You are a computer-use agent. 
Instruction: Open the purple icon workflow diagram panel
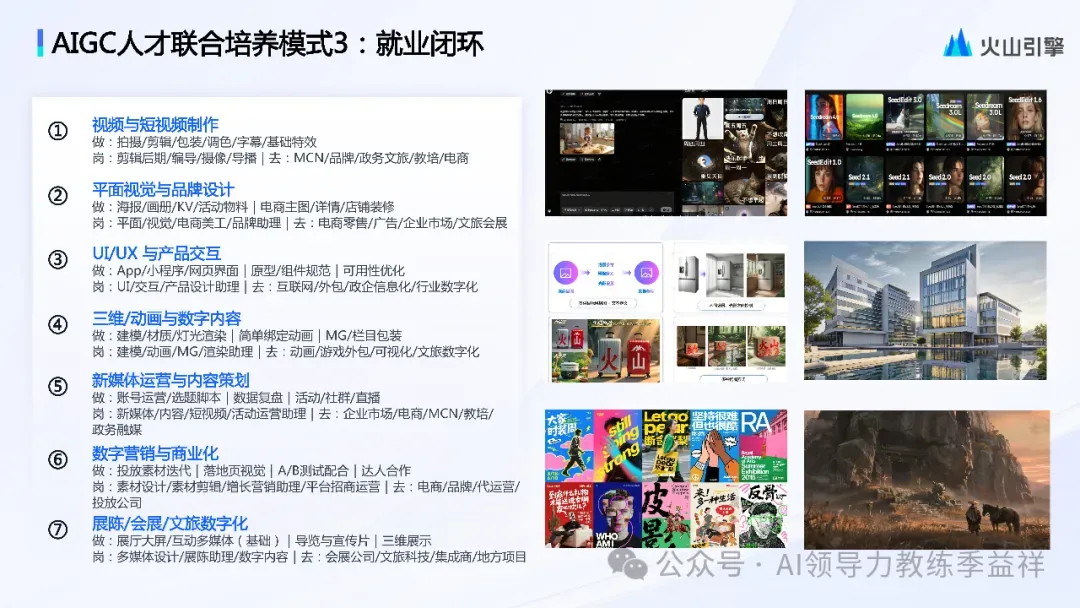(605, 278)
